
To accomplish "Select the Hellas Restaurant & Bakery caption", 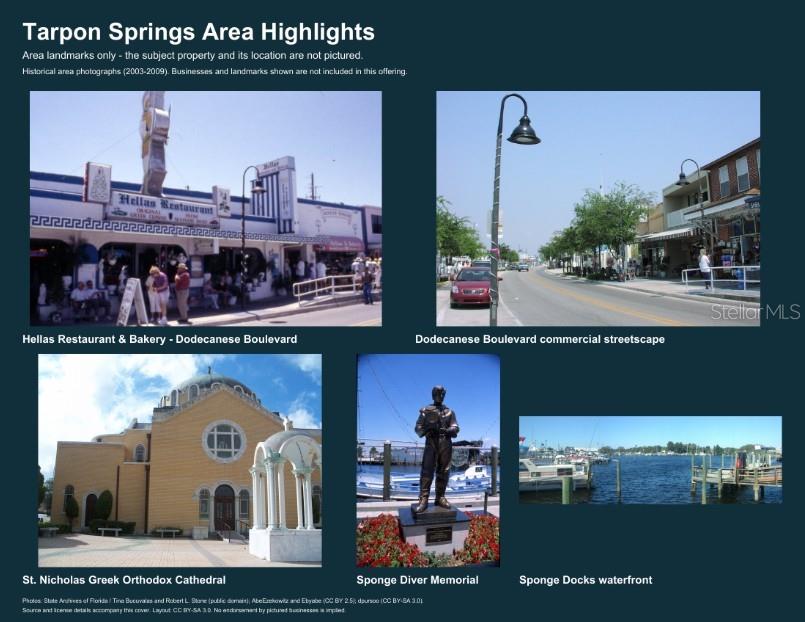I will (160, 339).
